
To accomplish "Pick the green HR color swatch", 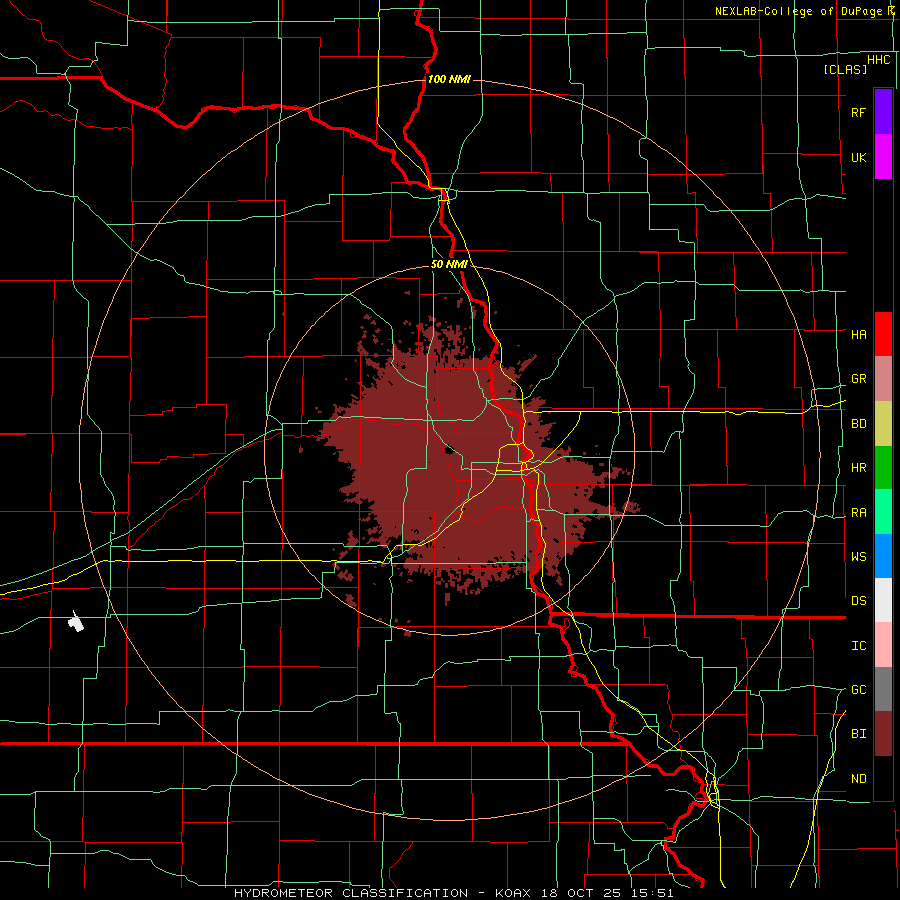I will pyautogui.click(x=883, y=468).
